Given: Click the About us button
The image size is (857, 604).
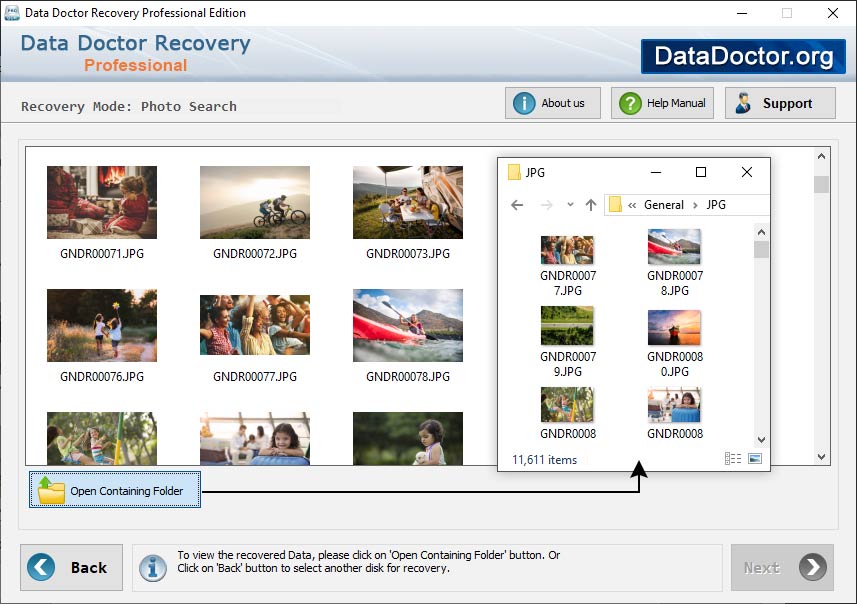Looking at the screenshot, I should tap(553, 103).
